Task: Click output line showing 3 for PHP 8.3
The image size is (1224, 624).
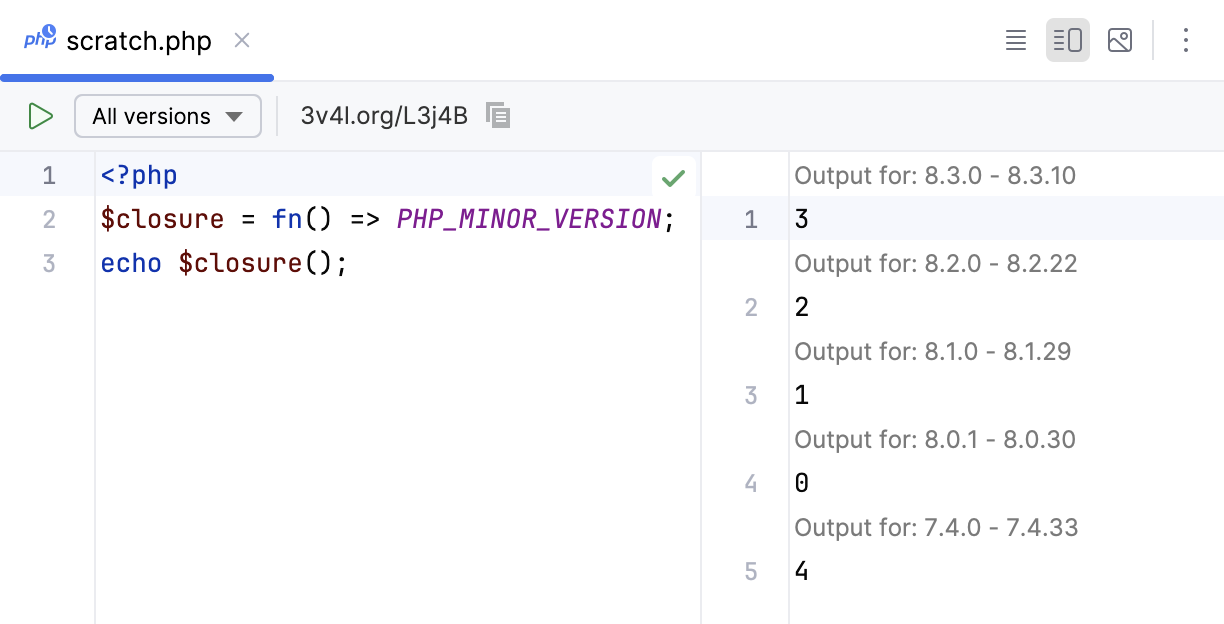Action: coord(800,218)
